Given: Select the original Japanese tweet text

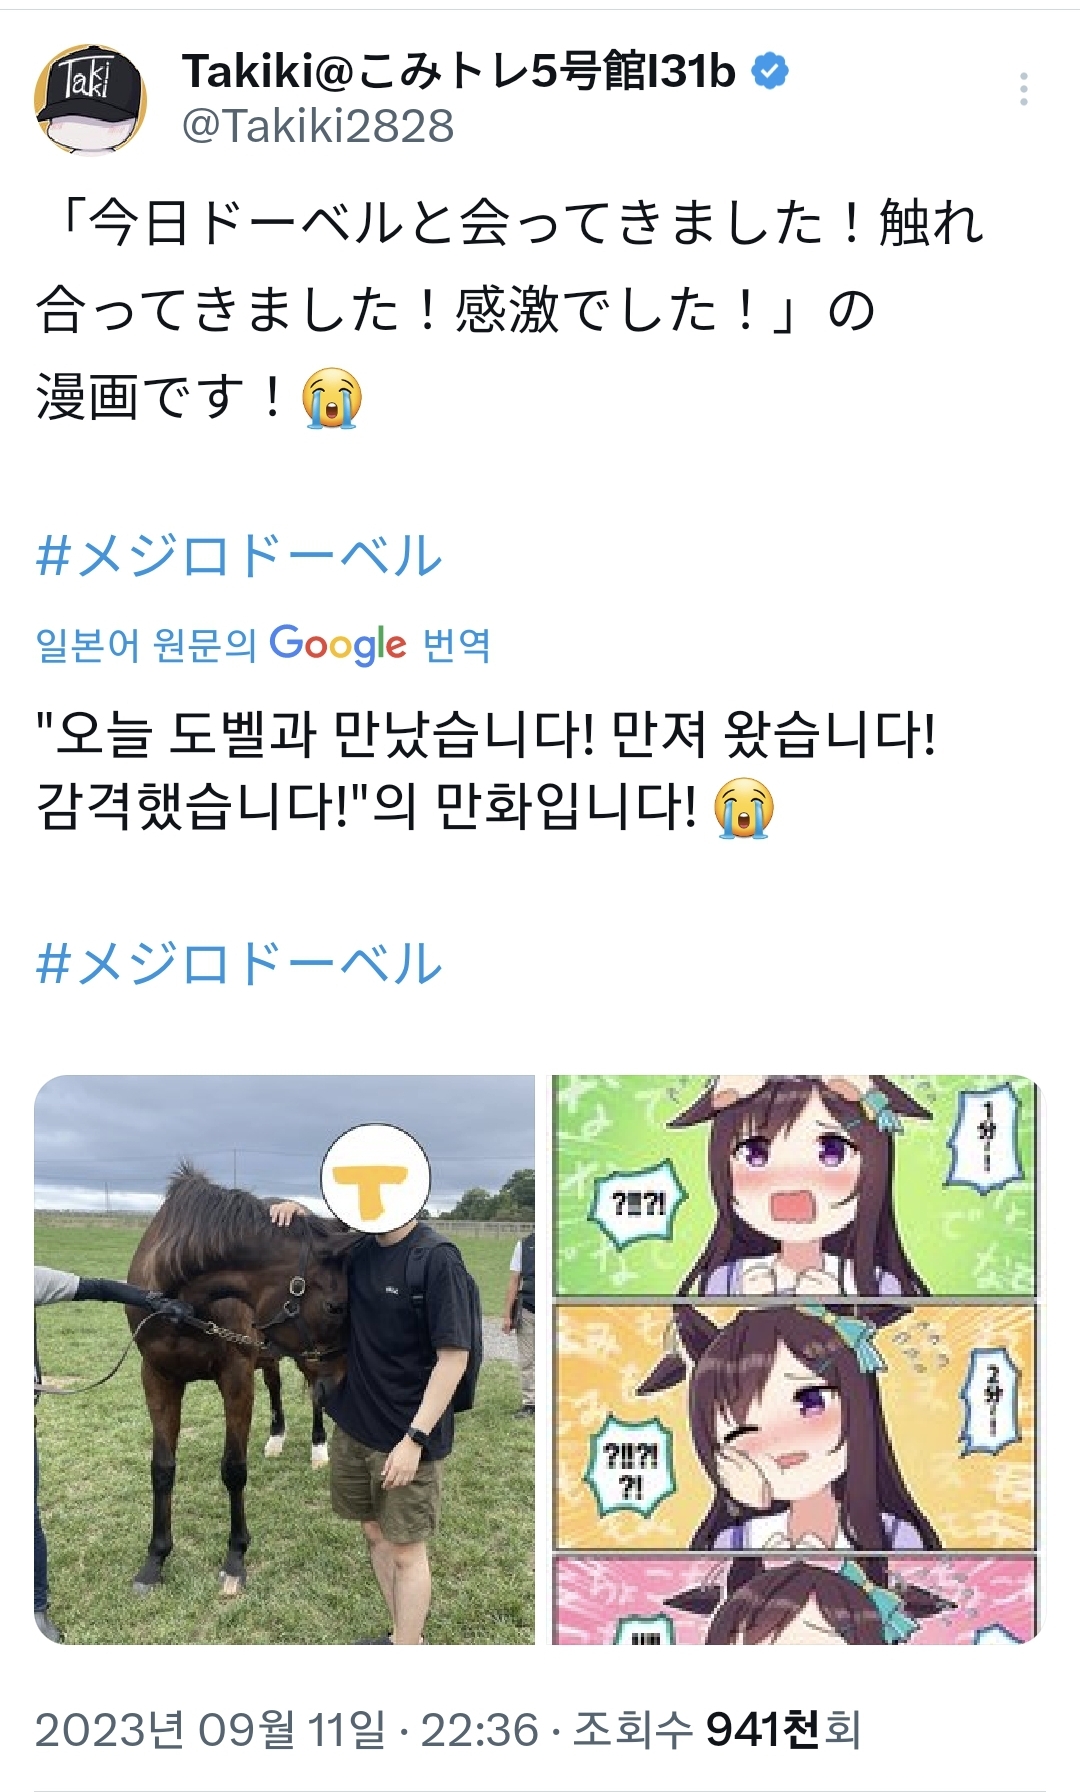Looking at the screenshot, I should 510,310.
